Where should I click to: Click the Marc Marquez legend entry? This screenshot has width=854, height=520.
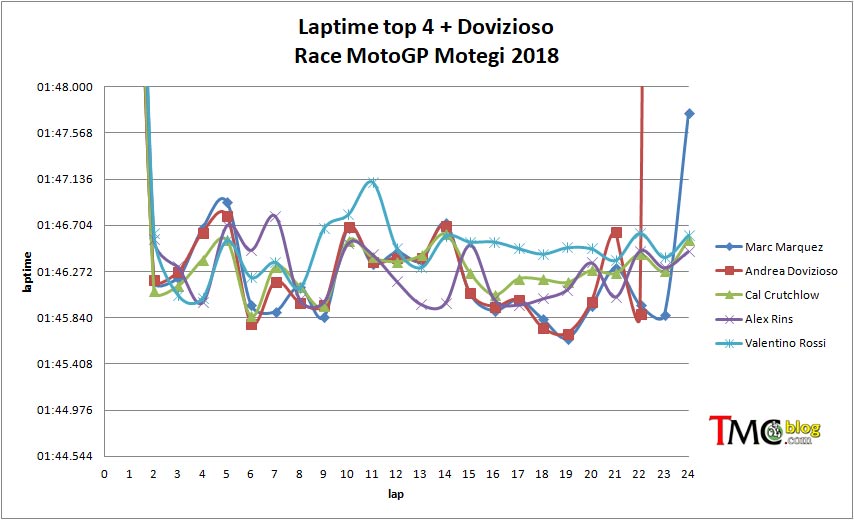[x=769, y=247]
